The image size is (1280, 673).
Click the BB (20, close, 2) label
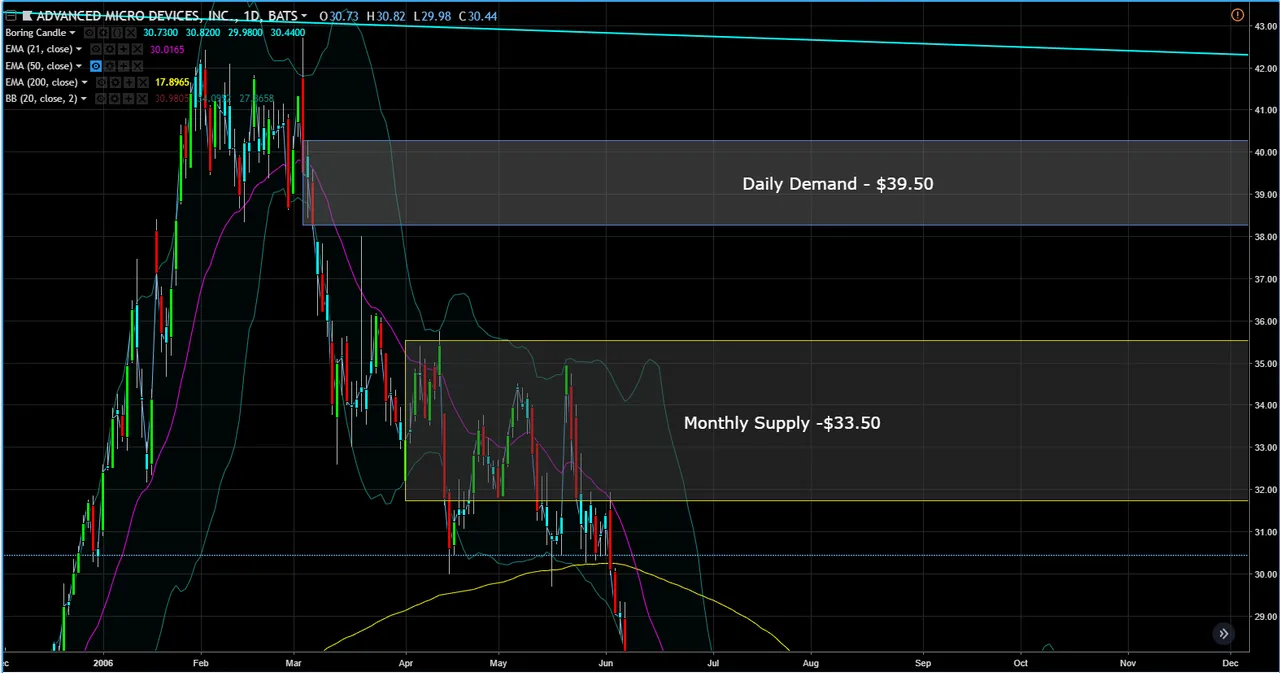tap(41, 99)
